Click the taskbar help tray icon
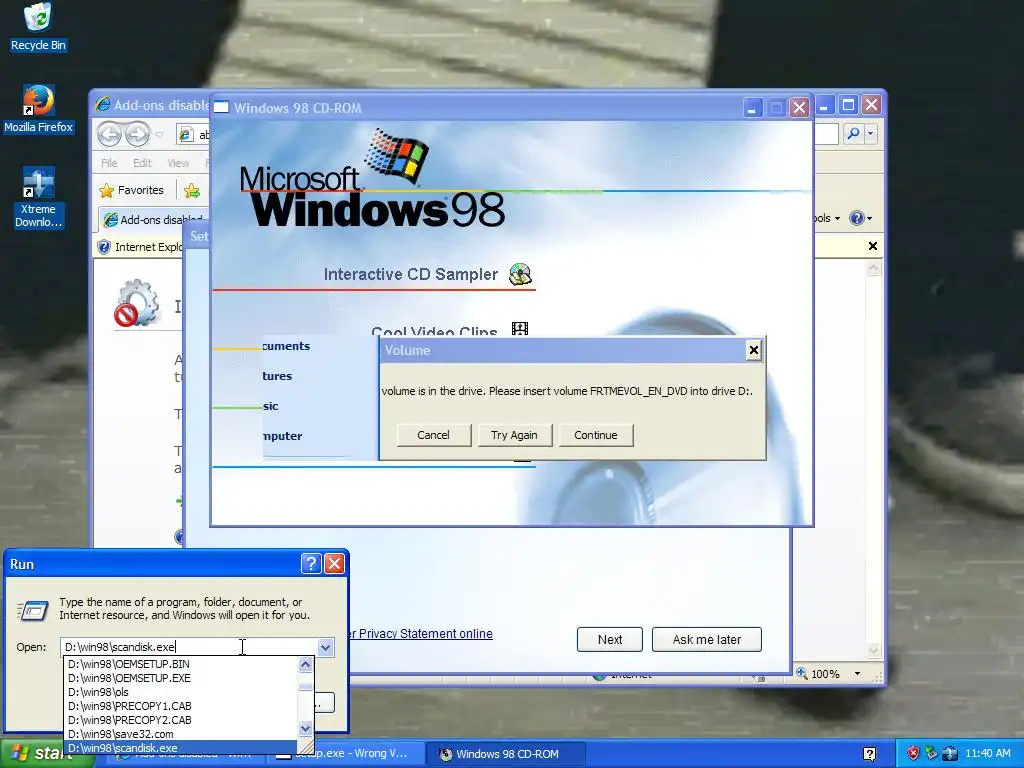 click(x=870, y=754)
